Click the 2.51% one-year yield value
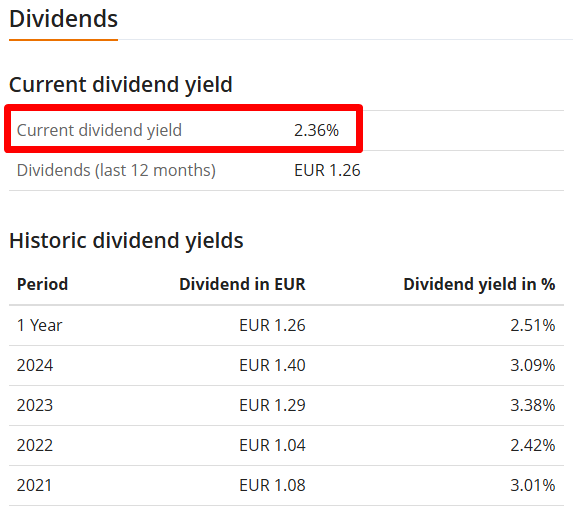573x509 pixels. coord(533,325)
